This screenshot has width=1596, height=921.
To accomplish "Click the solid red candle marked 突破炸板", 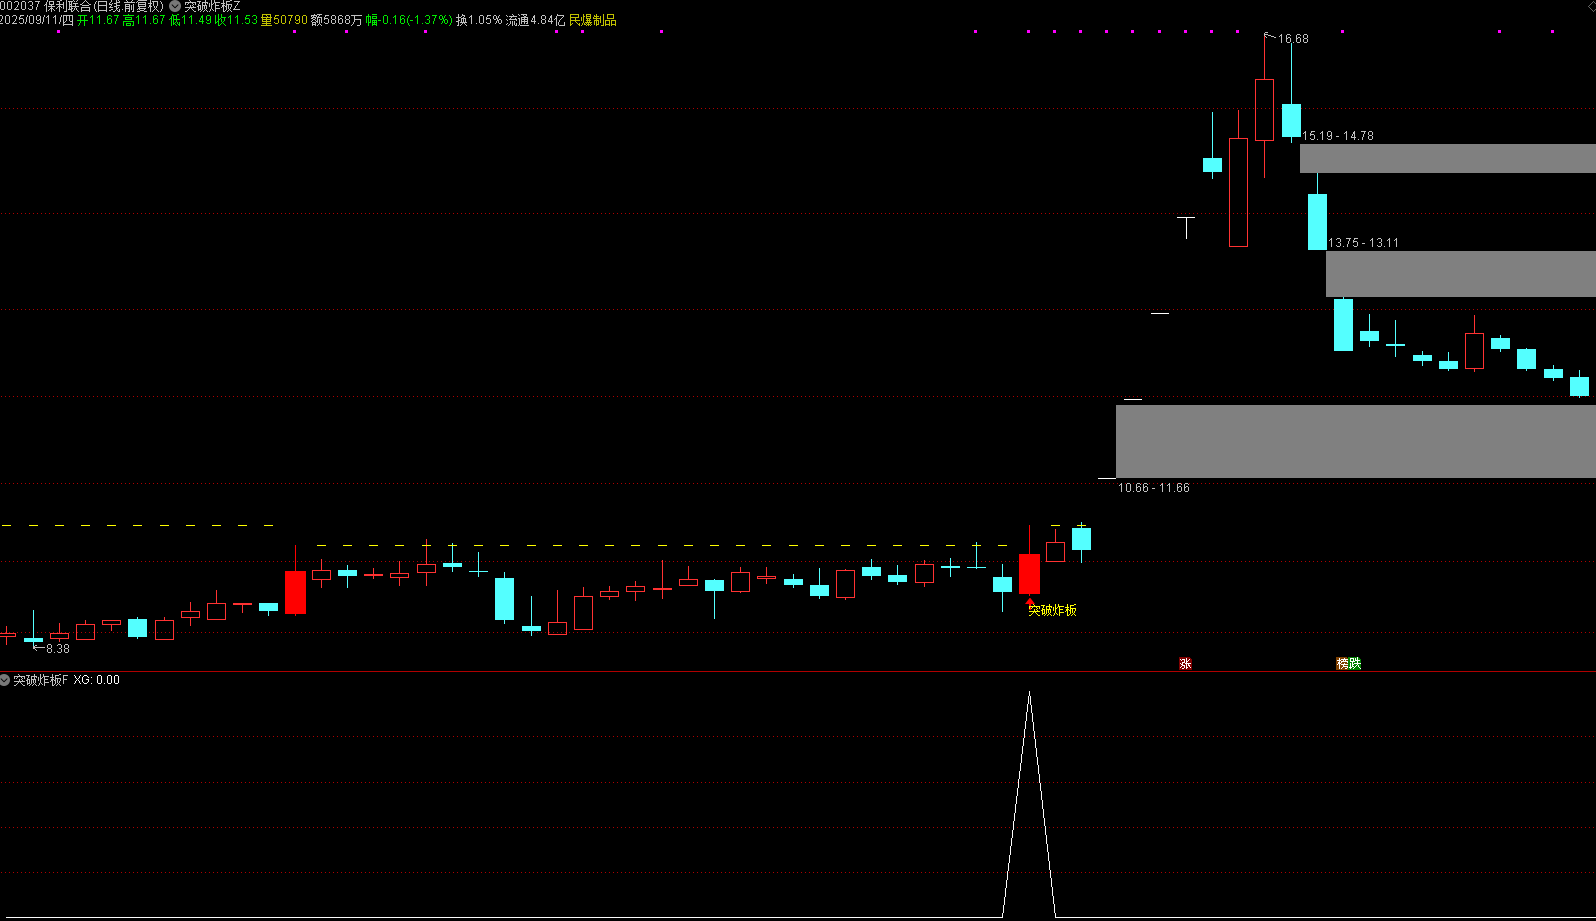I will point(1029,573).
